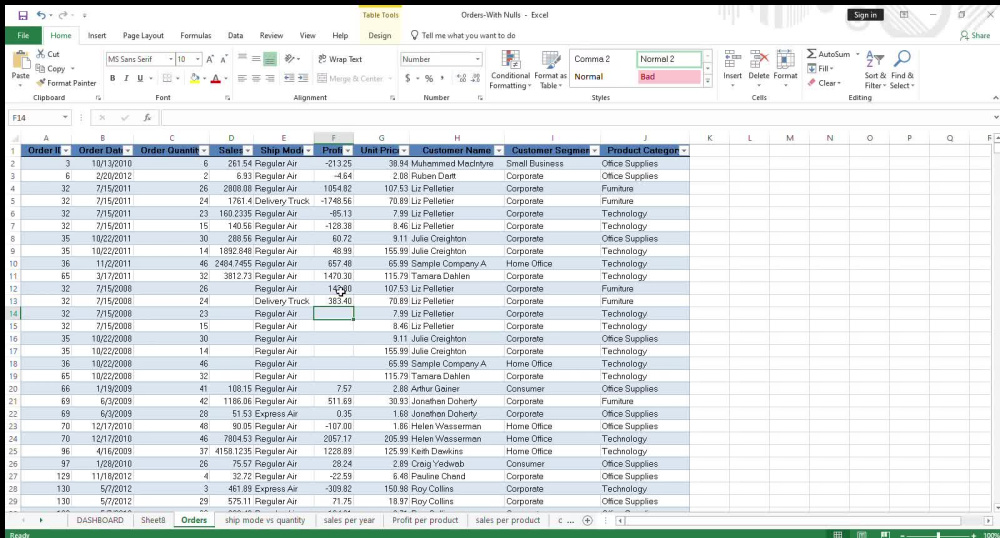
Task: Apply the yellow fill color bucket
Action: click(195, 78)
